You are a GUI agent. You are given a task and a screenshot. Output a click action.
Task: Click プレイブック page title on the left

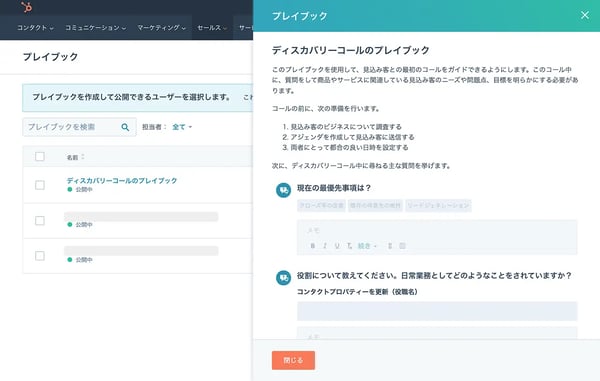point(50,57)
